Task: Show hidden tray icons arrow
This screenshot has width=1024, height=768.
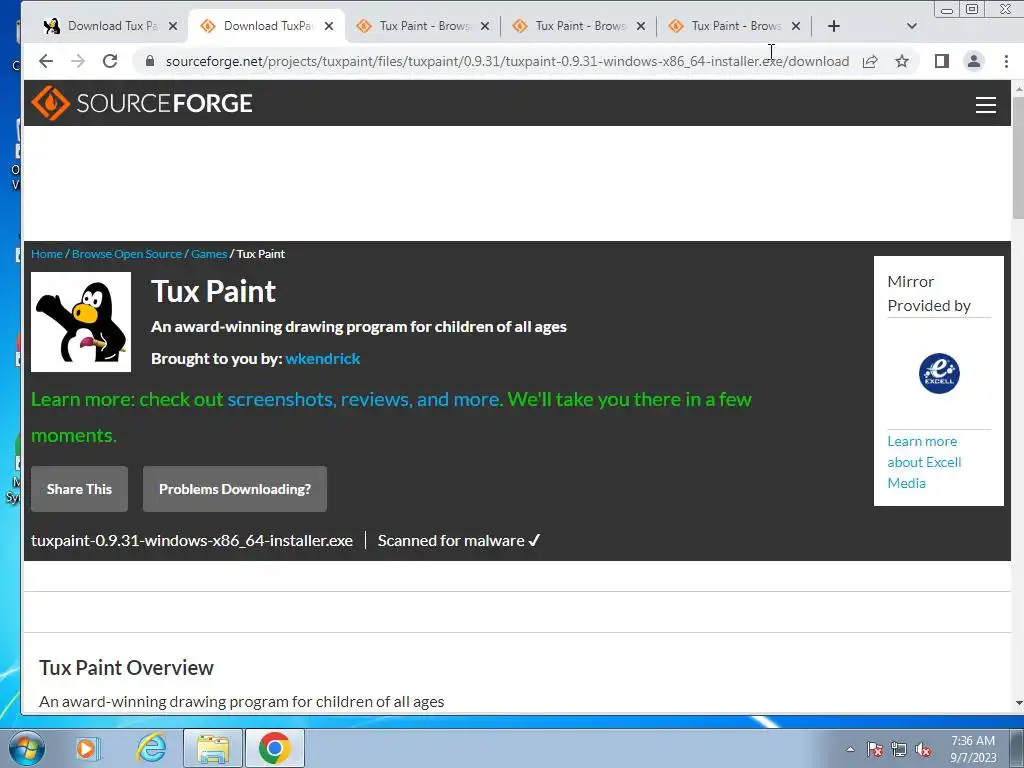Action: (850, 749)
